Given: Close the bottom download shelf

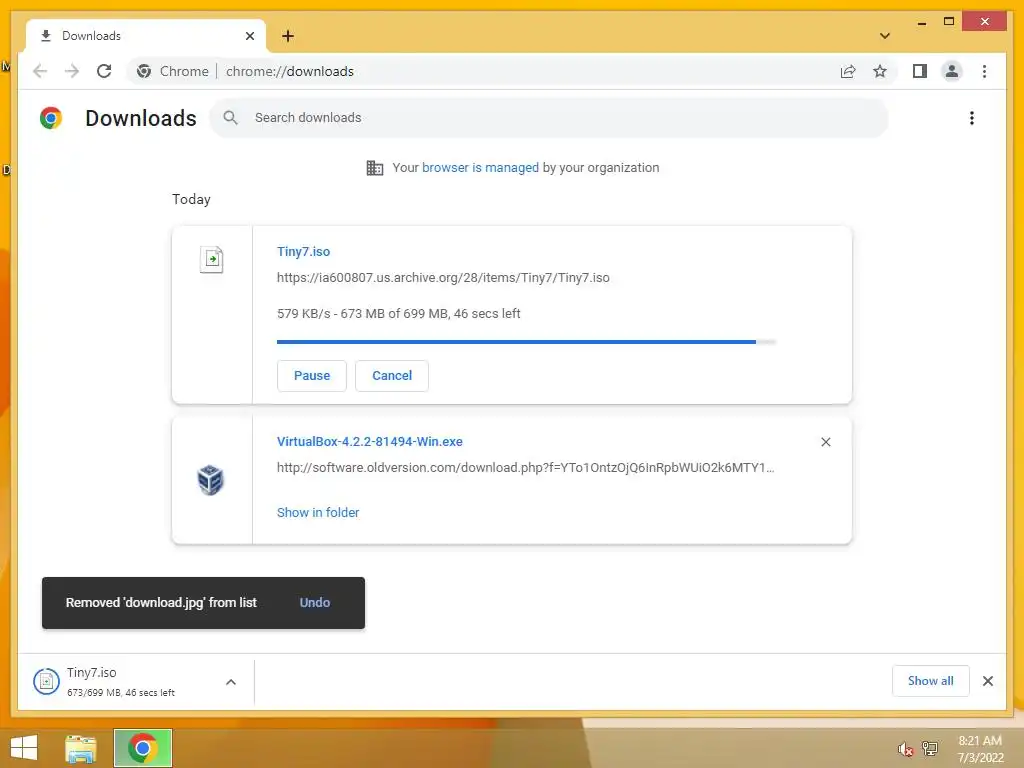Looking at the screenshot, I should 987,681.
